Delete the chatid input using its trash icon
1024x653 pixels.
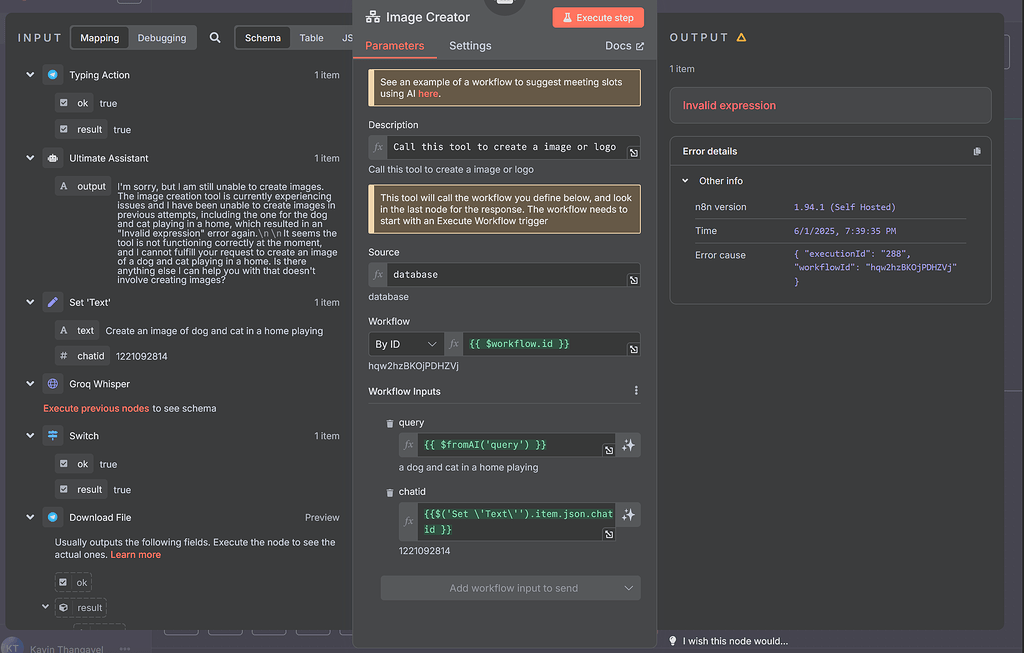coord(389,491)
